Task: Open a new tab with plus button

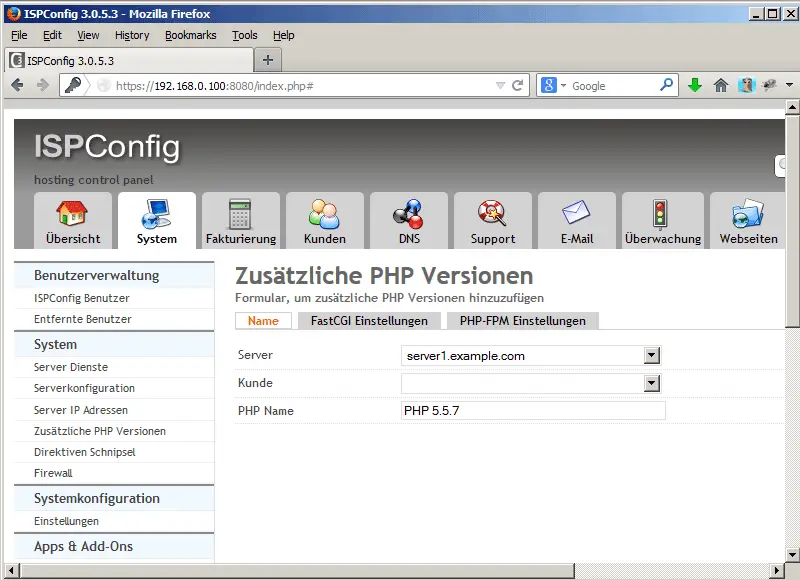Action: (x=267, y=60)
